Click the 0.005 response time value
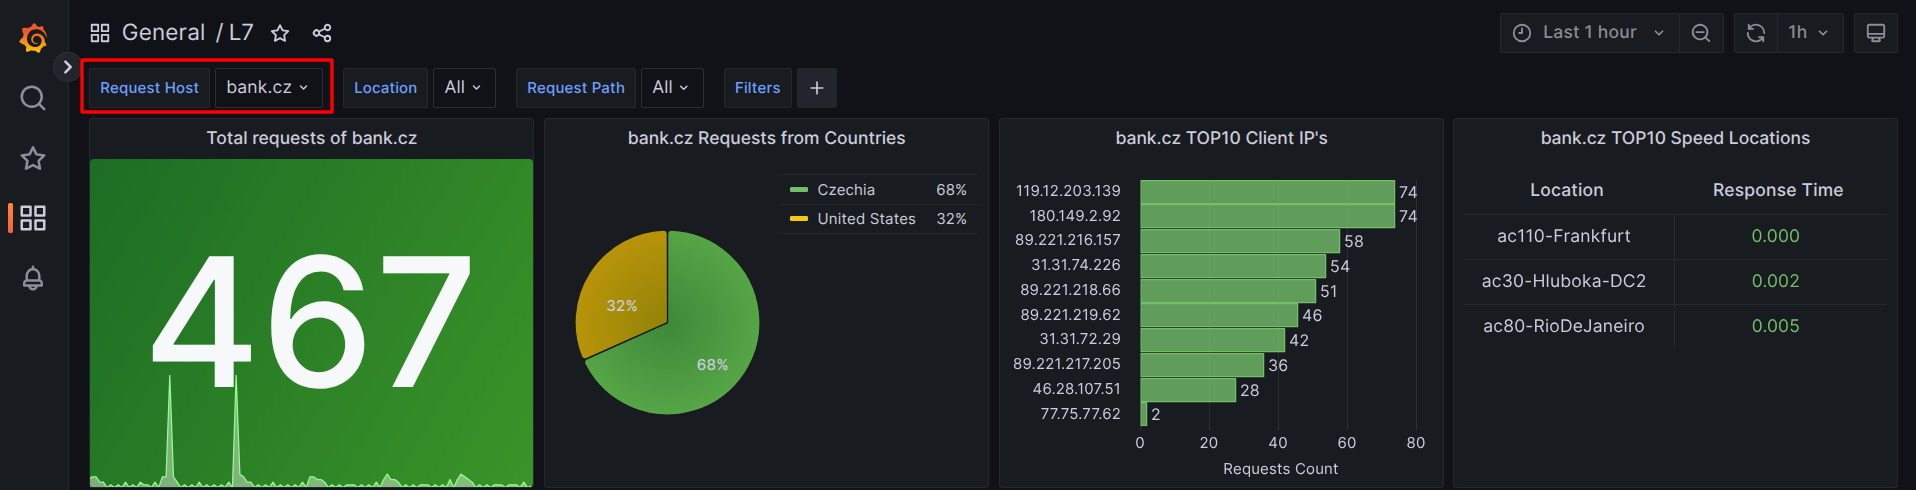This screenshot has height=490, width=1916. point(1776,326)
